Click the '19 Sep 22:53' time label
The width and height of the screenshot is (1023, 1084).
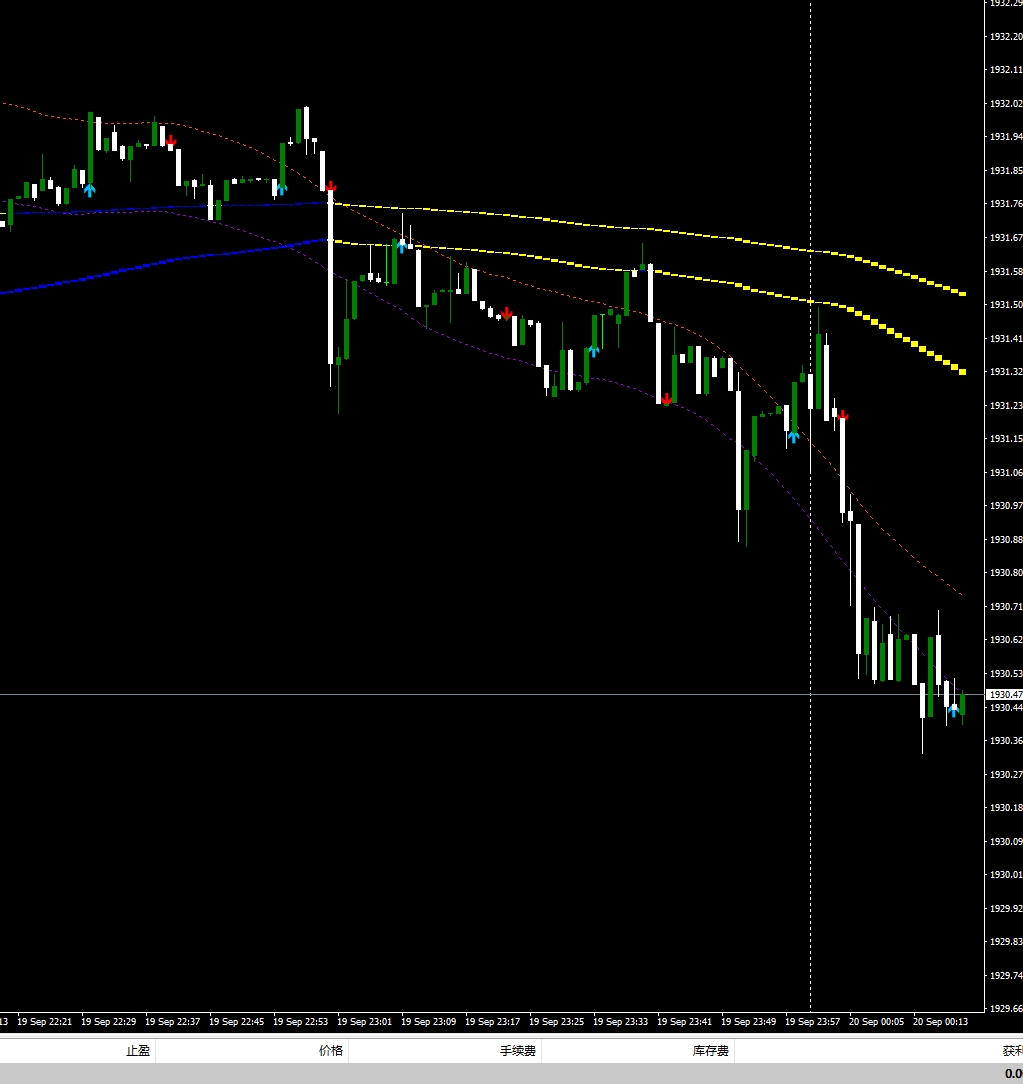coord(300,1021)
